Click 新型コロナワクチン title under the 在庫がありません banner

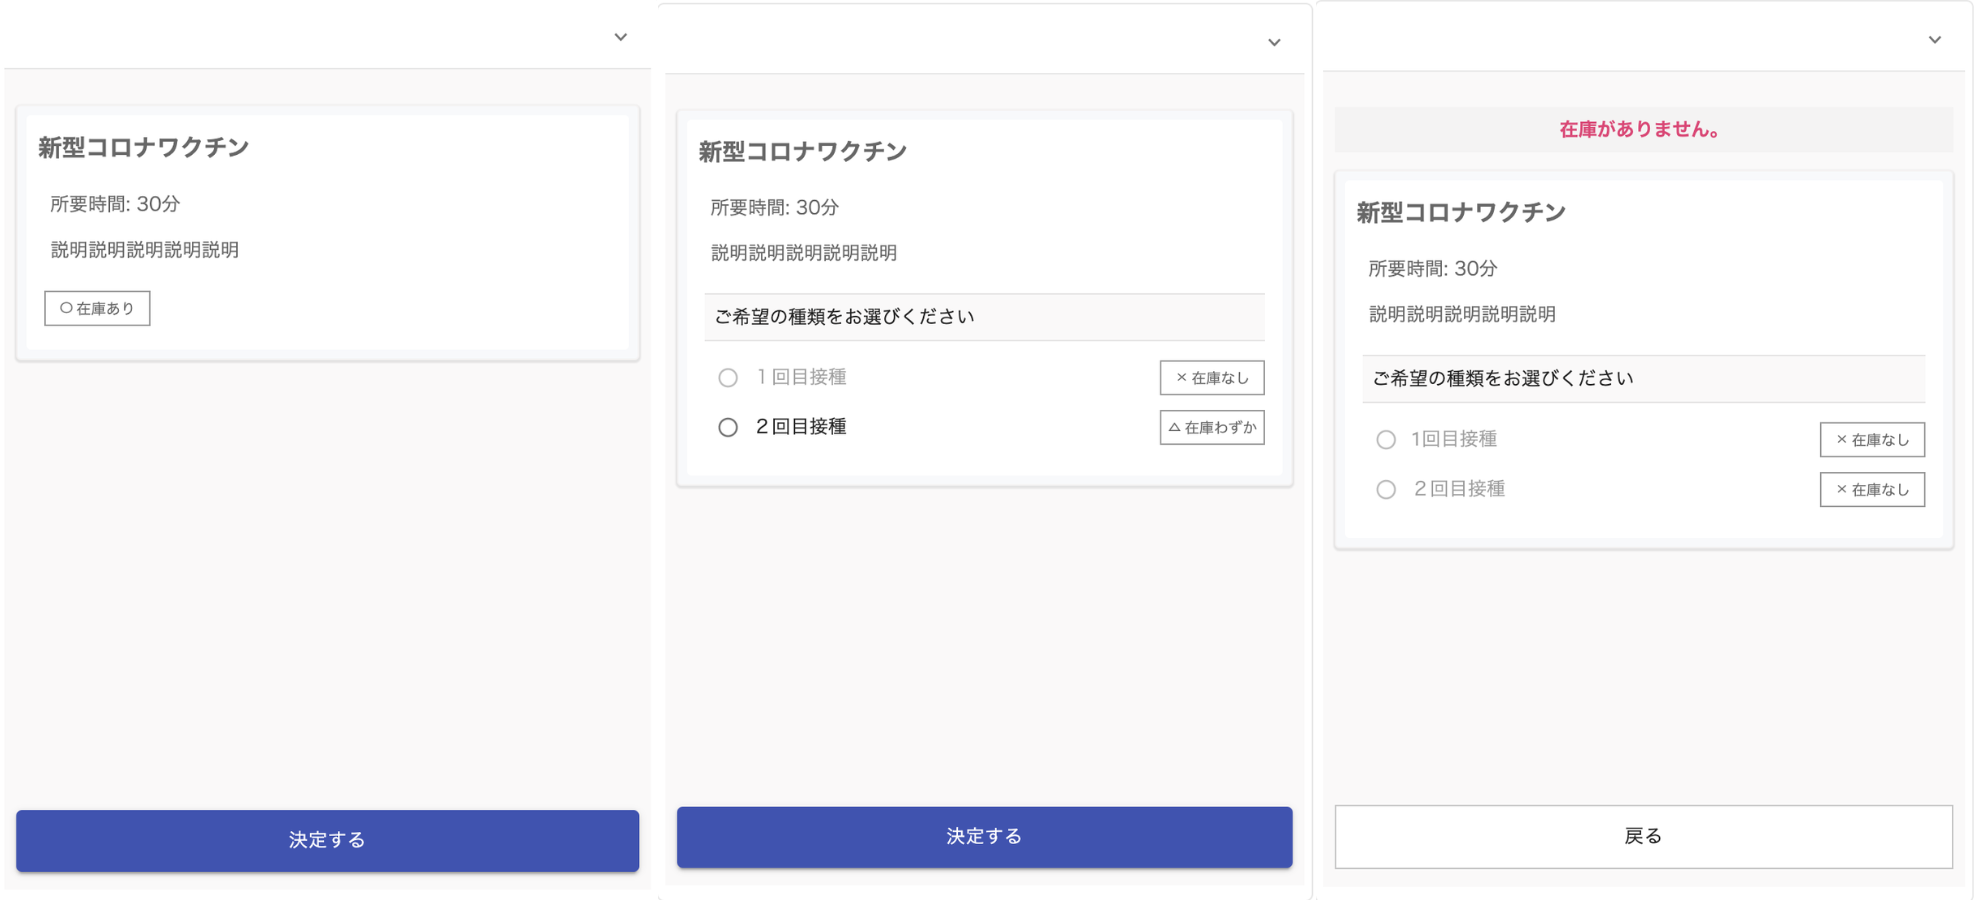1461,213
